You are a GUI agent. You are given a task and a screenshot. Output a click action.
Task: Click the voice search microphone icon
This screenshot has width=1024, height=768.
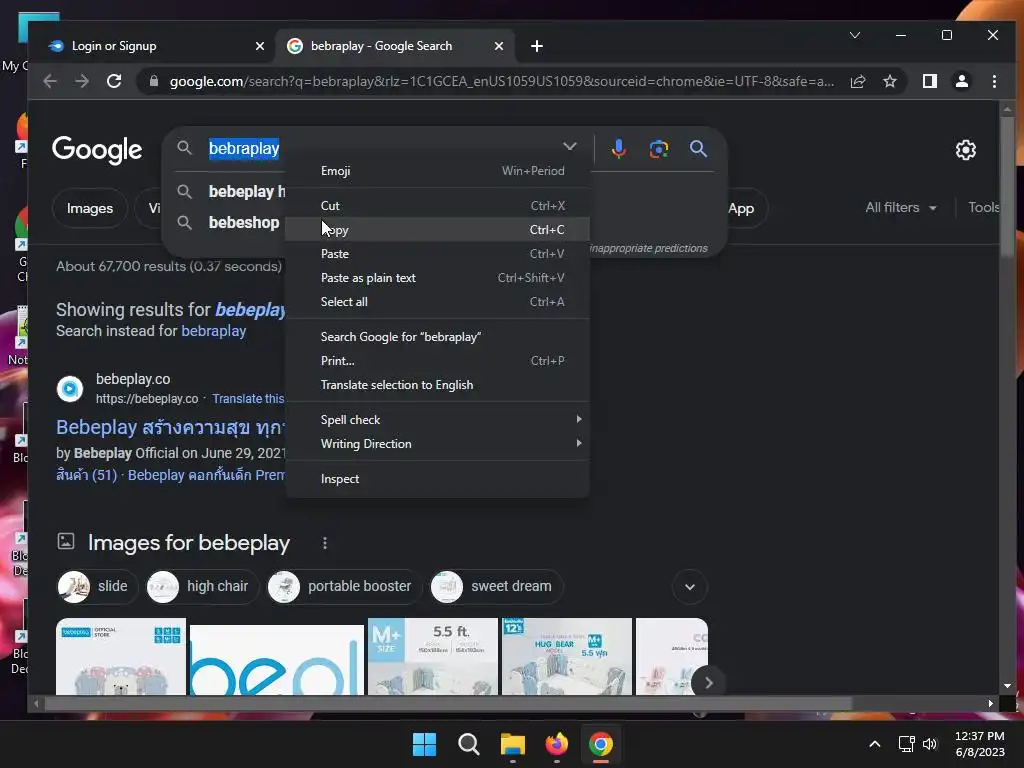[618, 149]
